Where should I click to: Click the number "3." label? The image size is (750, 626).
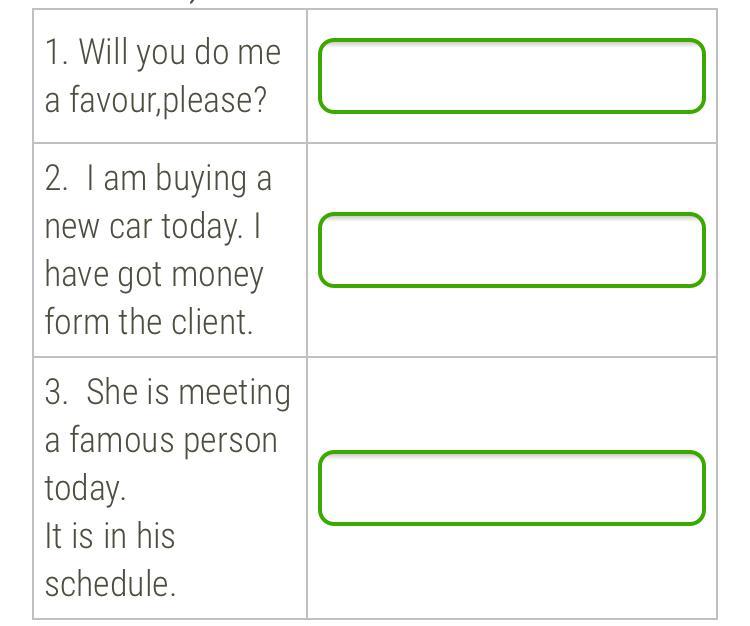pyautogui.click(x=56, y=392)
